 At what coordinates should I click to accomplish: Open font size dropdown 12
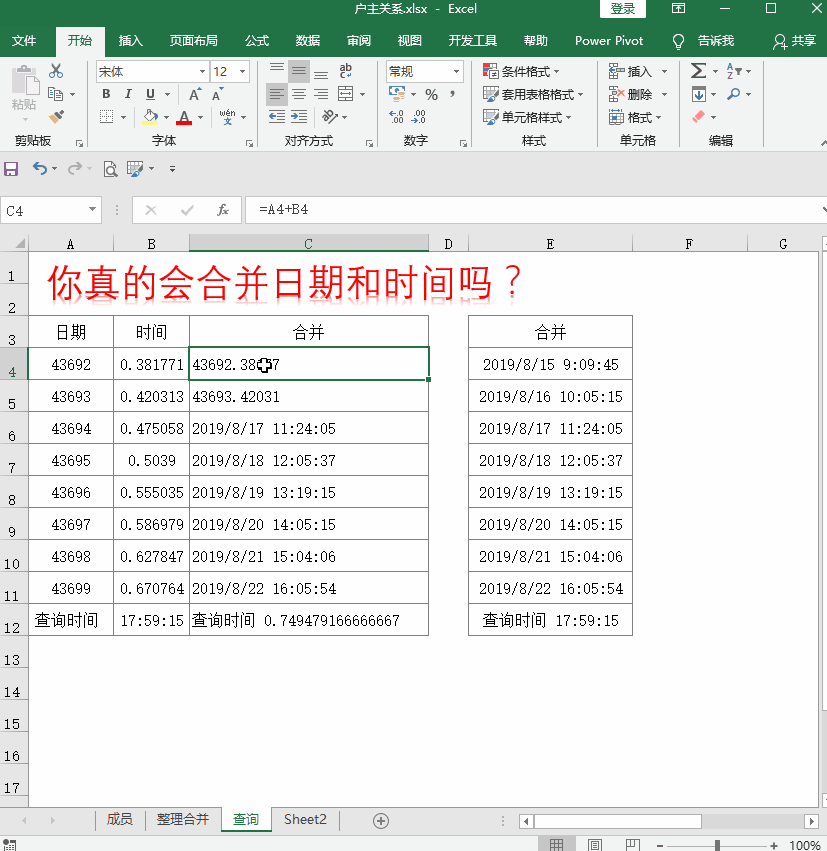pos(242,71)
